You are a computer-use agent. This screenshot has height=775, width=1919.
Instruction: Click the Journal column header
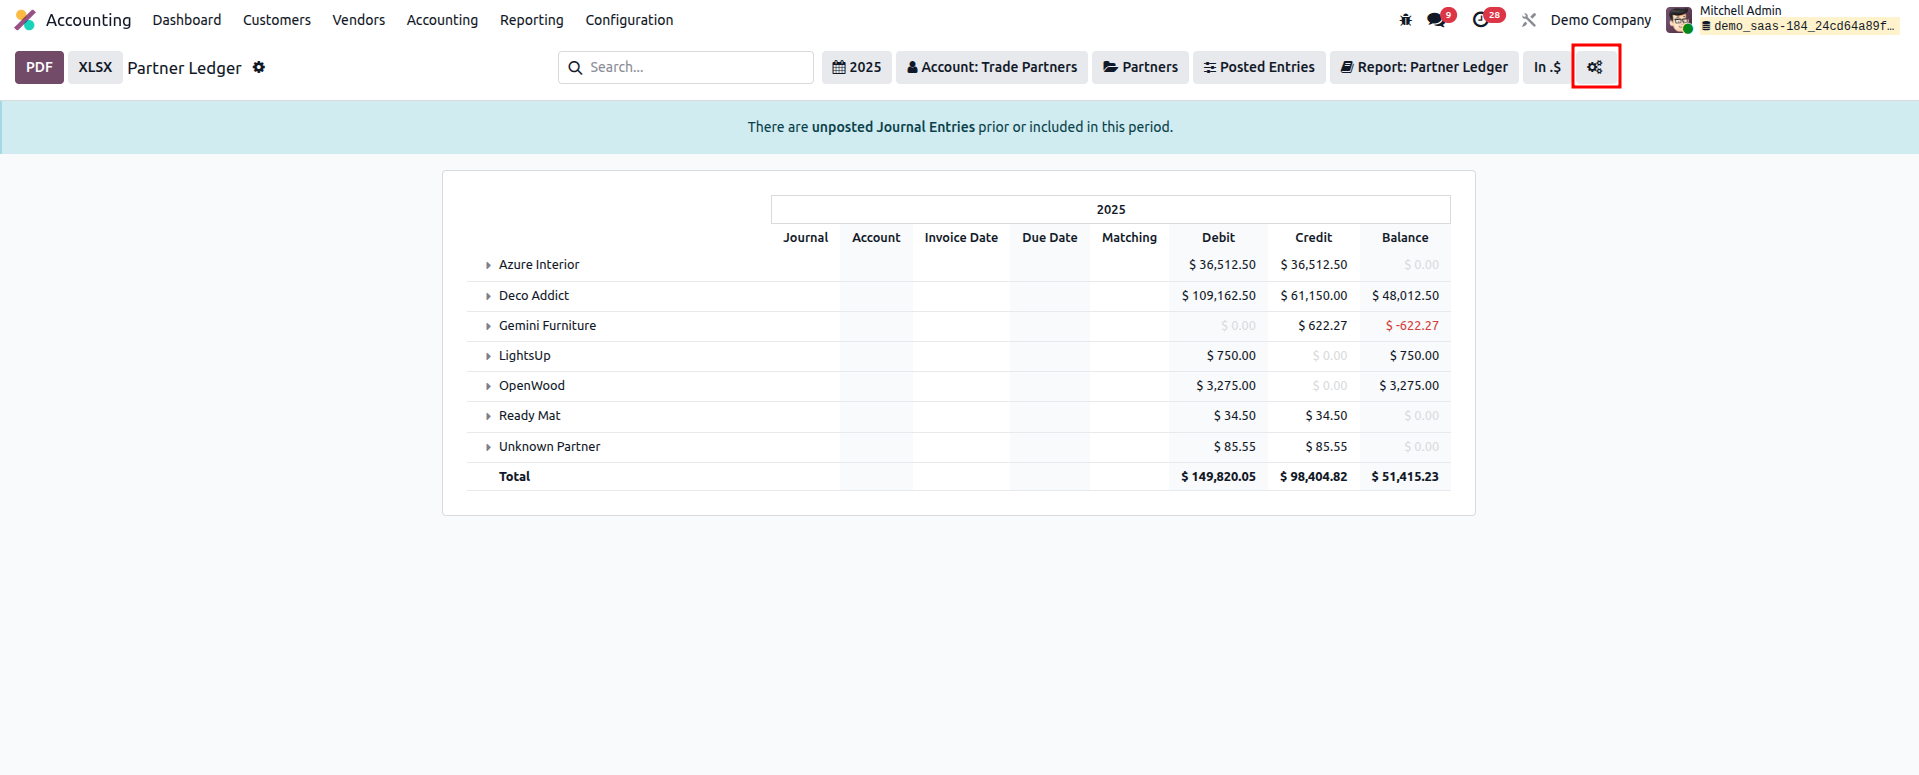tap(806, 238)
